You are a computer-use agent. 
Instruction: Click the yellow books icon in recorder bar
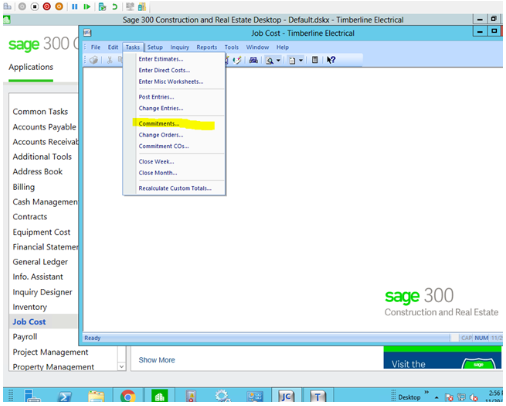pos(142,7)
